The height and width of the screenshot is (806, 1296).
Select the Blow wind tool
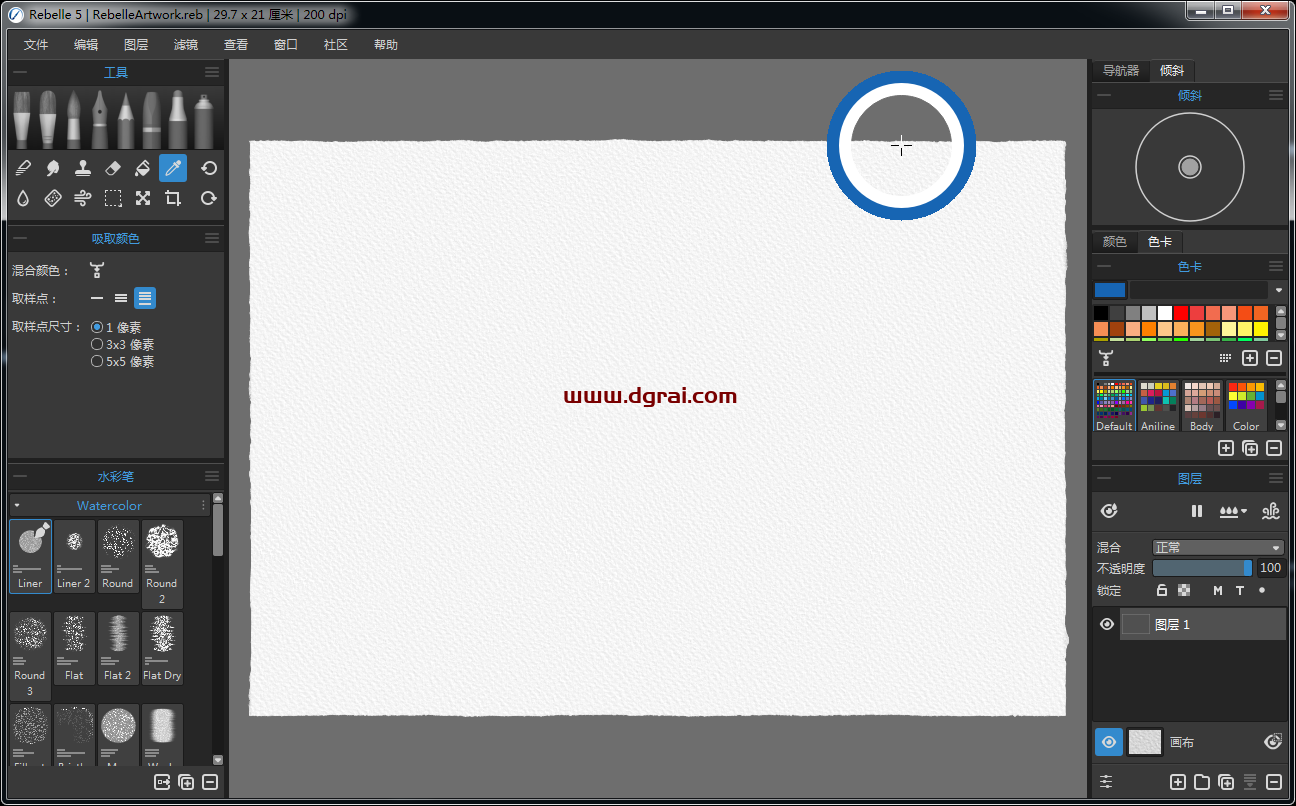(x=83, y=198)
